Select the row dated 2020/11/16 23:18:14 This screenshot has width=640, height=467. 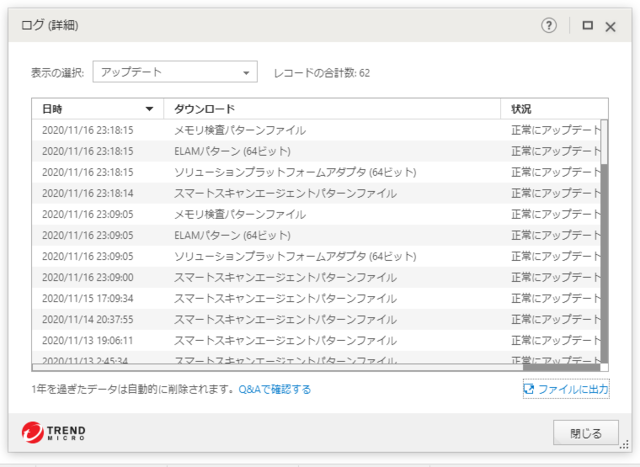[x=316, y=193]
